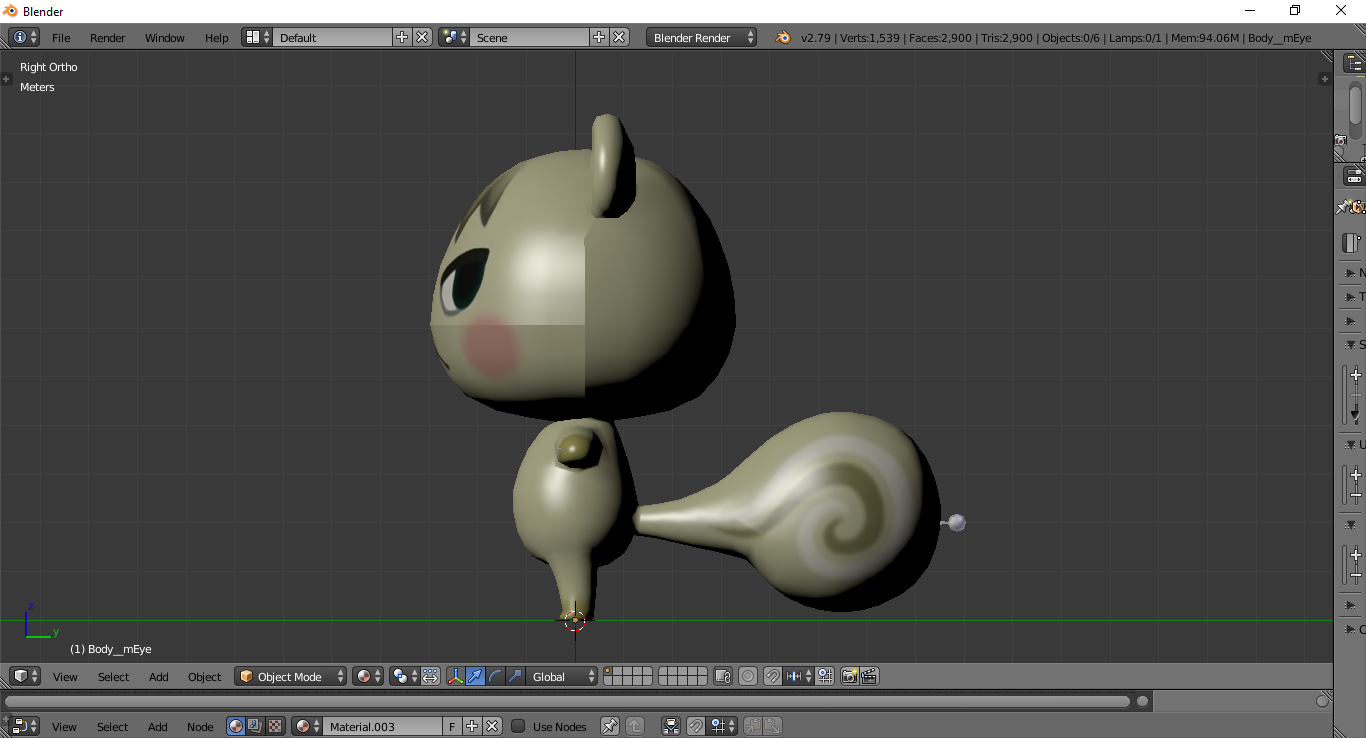1366x738 pixels.
Task: Show tool shelf via plus under Meters
Action: coord(6,78)
